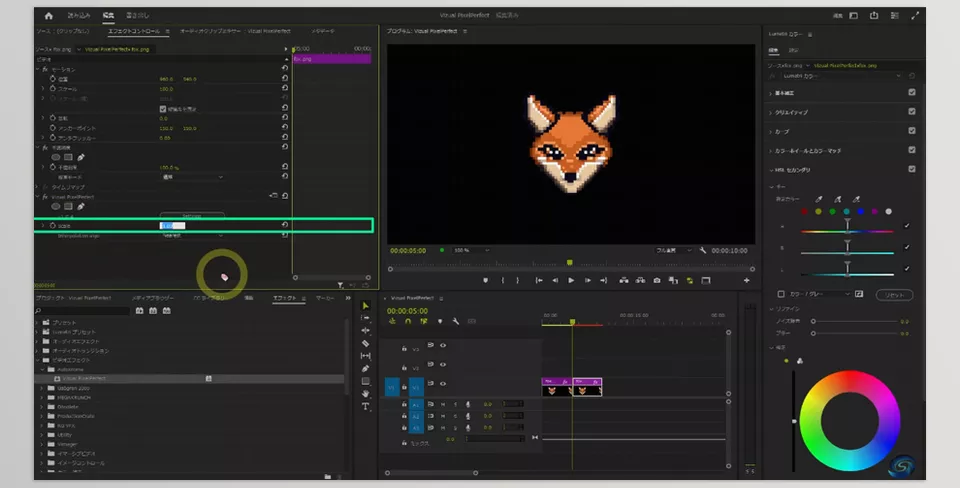Click the cyan HSL color swatch

pyautogui.click(x=847, y=211)
